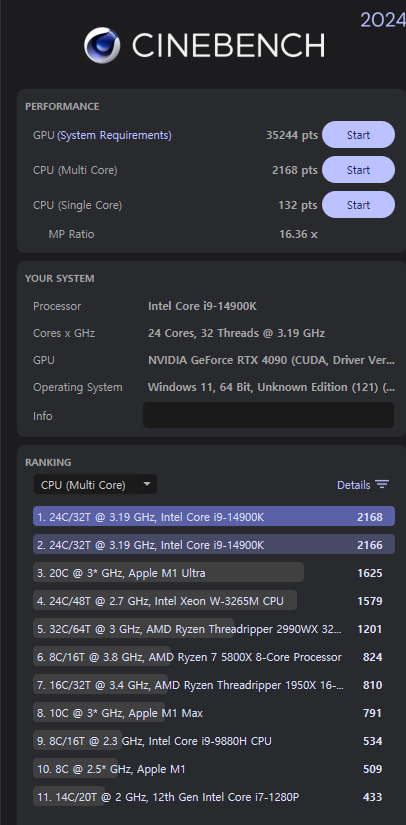This screenshot has width=406, height=825.
Task: Start the GPU benchmark
Action: 358,135
